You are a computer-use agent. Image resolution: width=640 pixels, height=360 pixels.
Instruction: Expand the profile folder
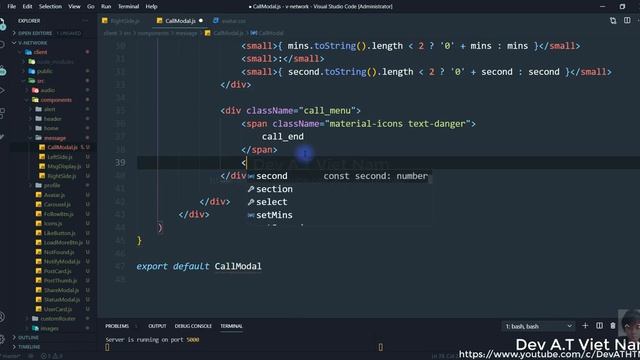(x=52, y=185)
